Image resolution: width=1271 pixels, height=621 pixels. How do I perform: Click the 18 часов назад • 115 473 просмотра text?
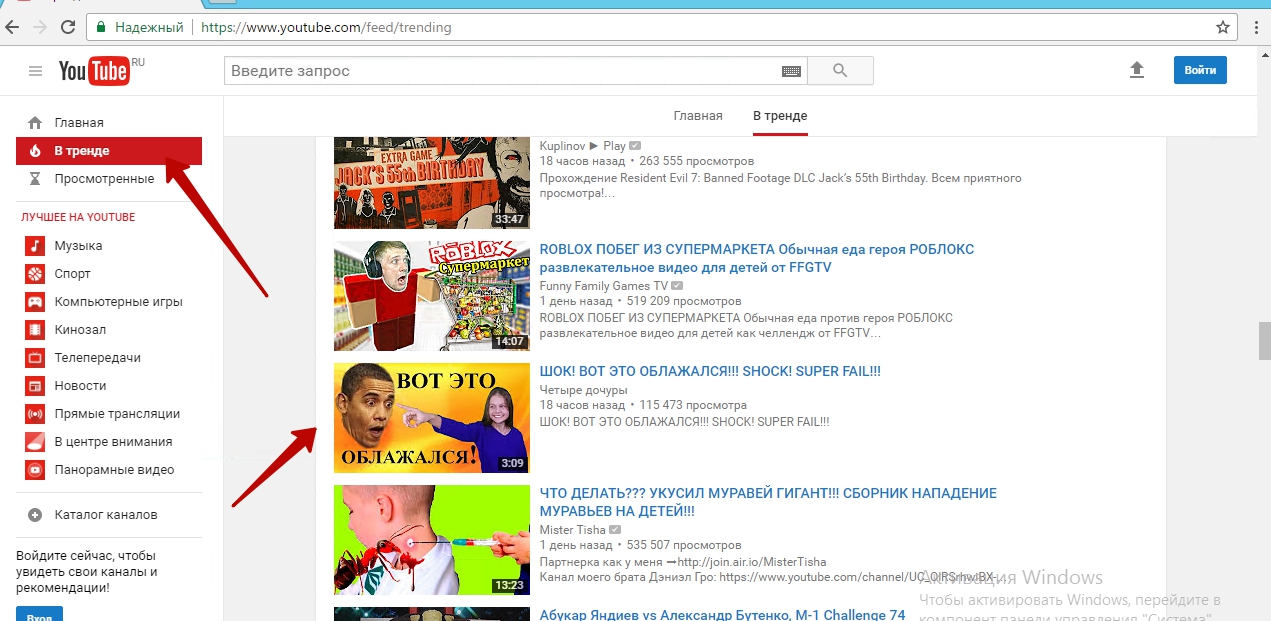tap(643, 405)
